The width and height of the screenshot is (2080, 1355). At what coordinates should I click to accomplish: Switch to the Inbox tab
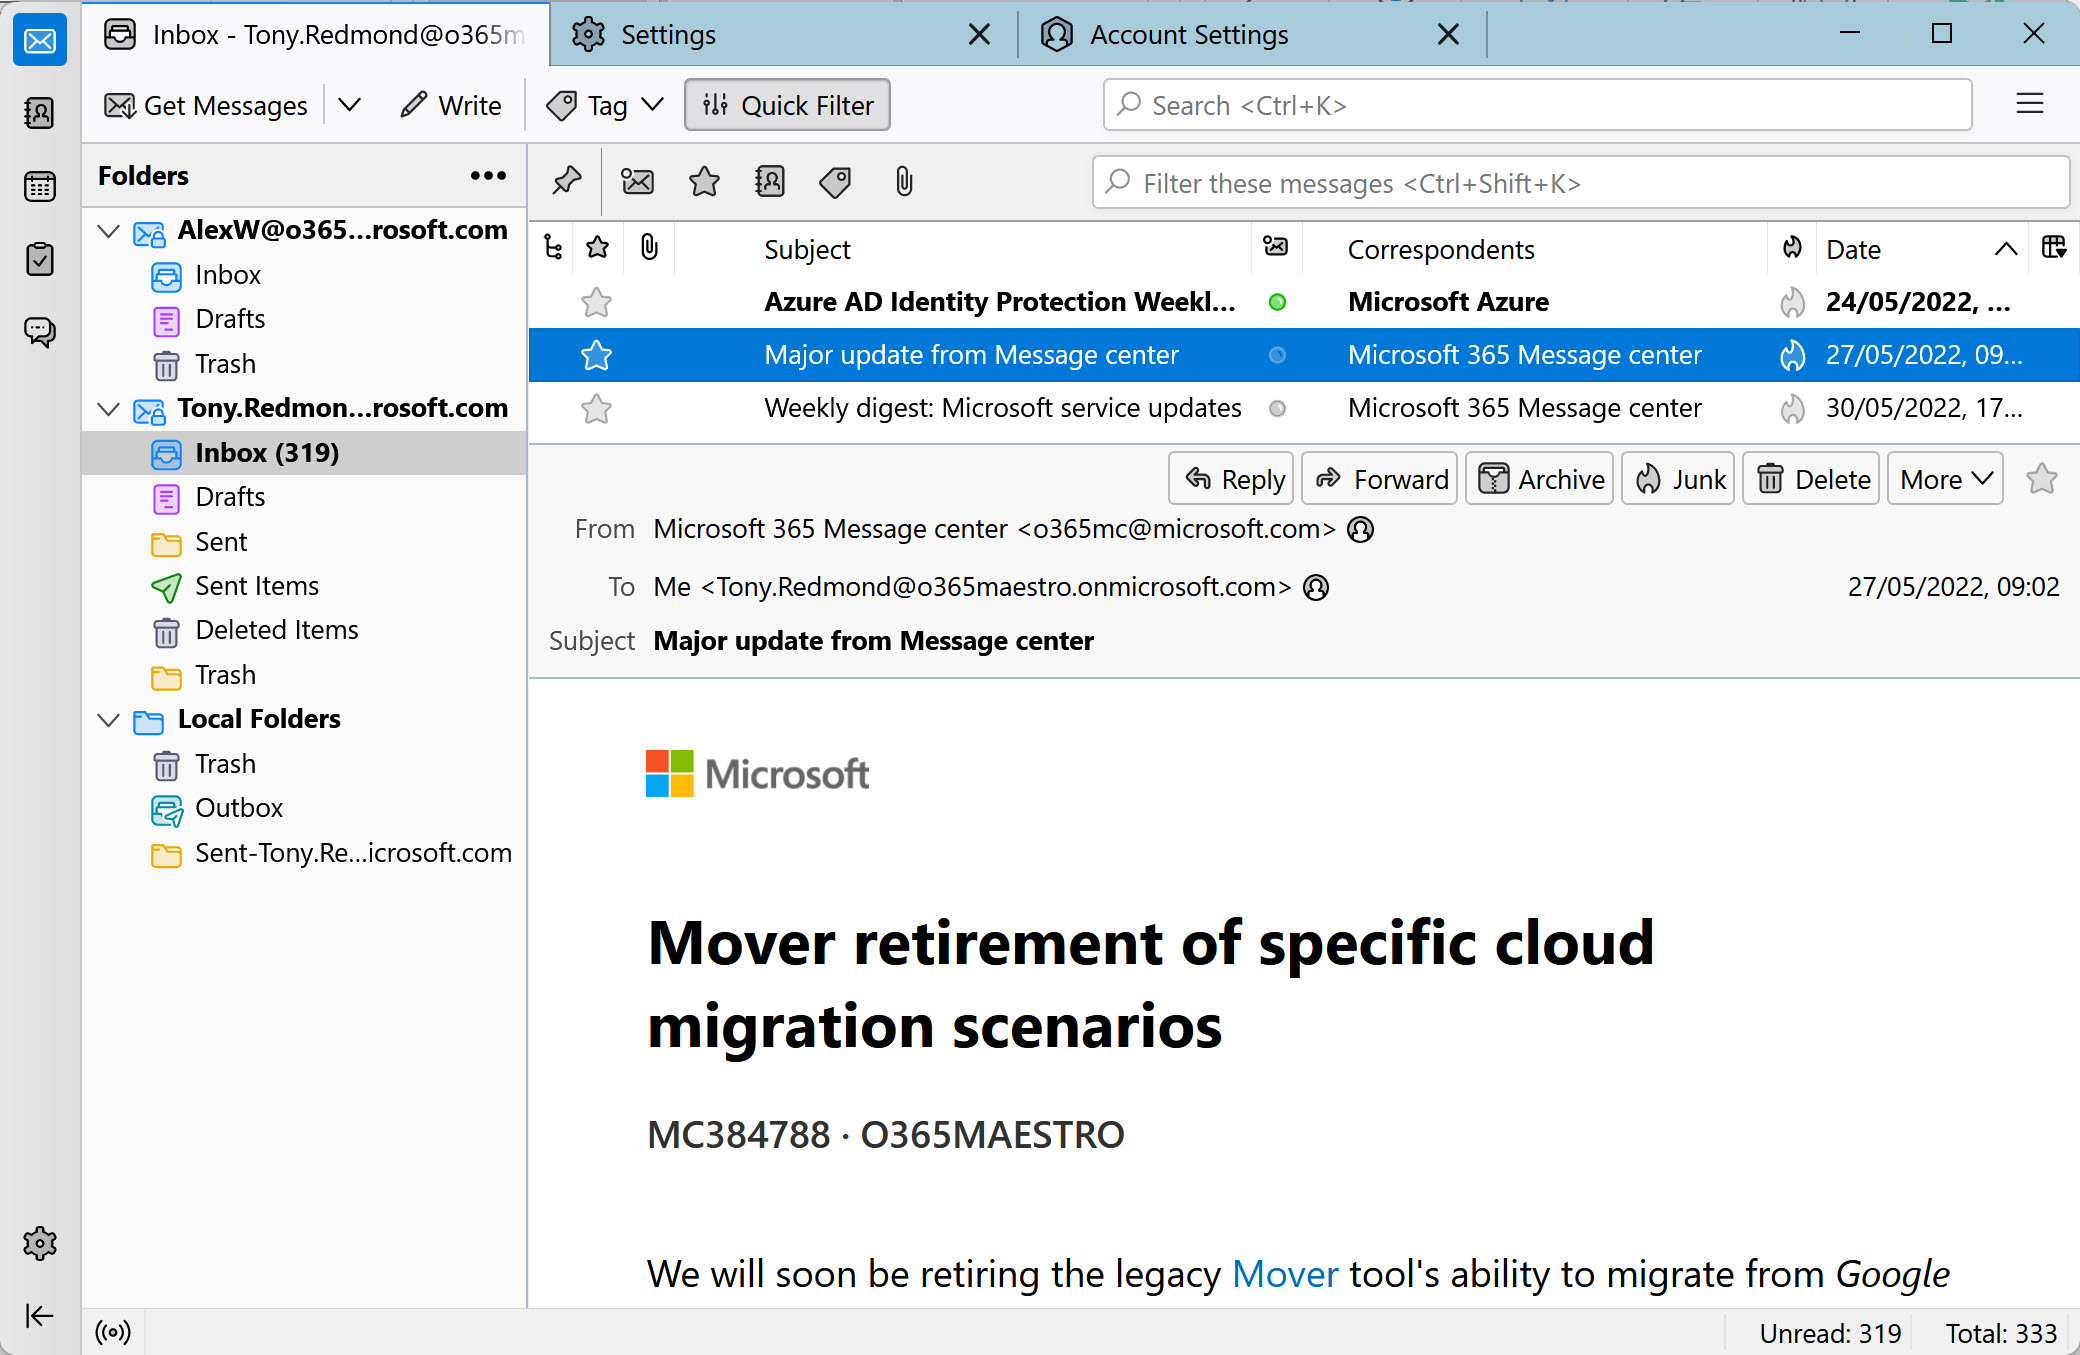click(x=315, y=35)
